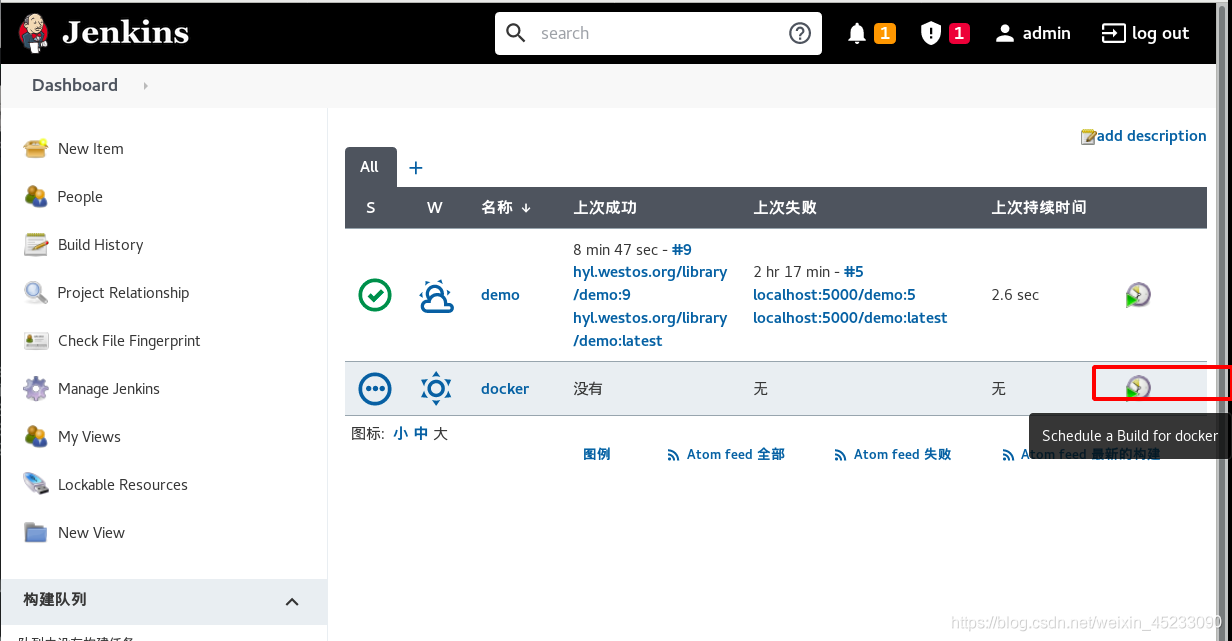Open the demo job link
The image size is (1232, 641).
click(x=500, y=295)
